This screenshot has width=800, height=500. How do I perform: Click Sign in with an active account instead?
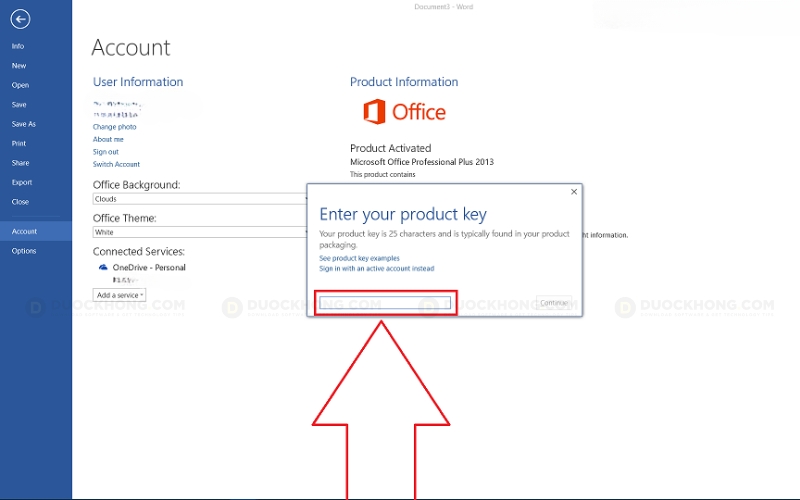(377, 268)
